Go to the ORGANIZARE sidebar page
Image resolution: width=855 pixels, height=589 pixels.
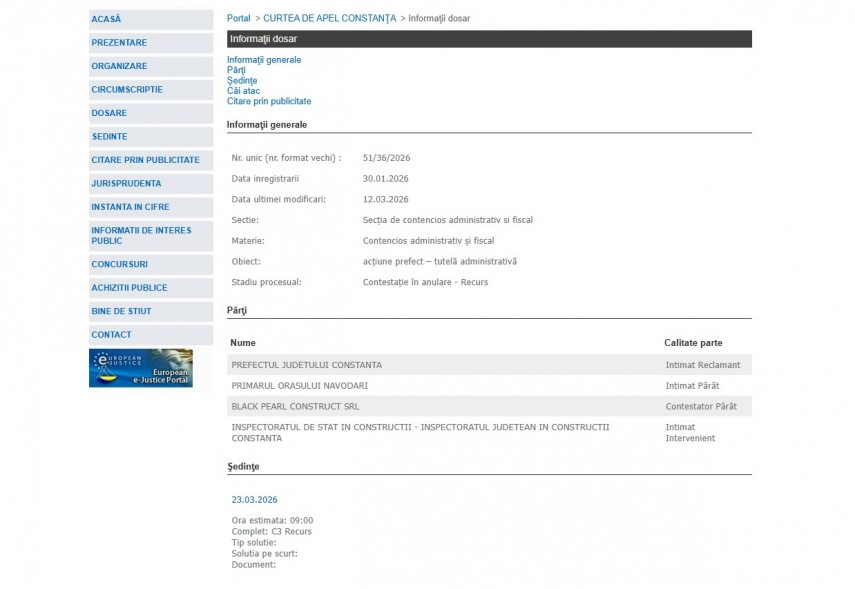coord(119,66)
